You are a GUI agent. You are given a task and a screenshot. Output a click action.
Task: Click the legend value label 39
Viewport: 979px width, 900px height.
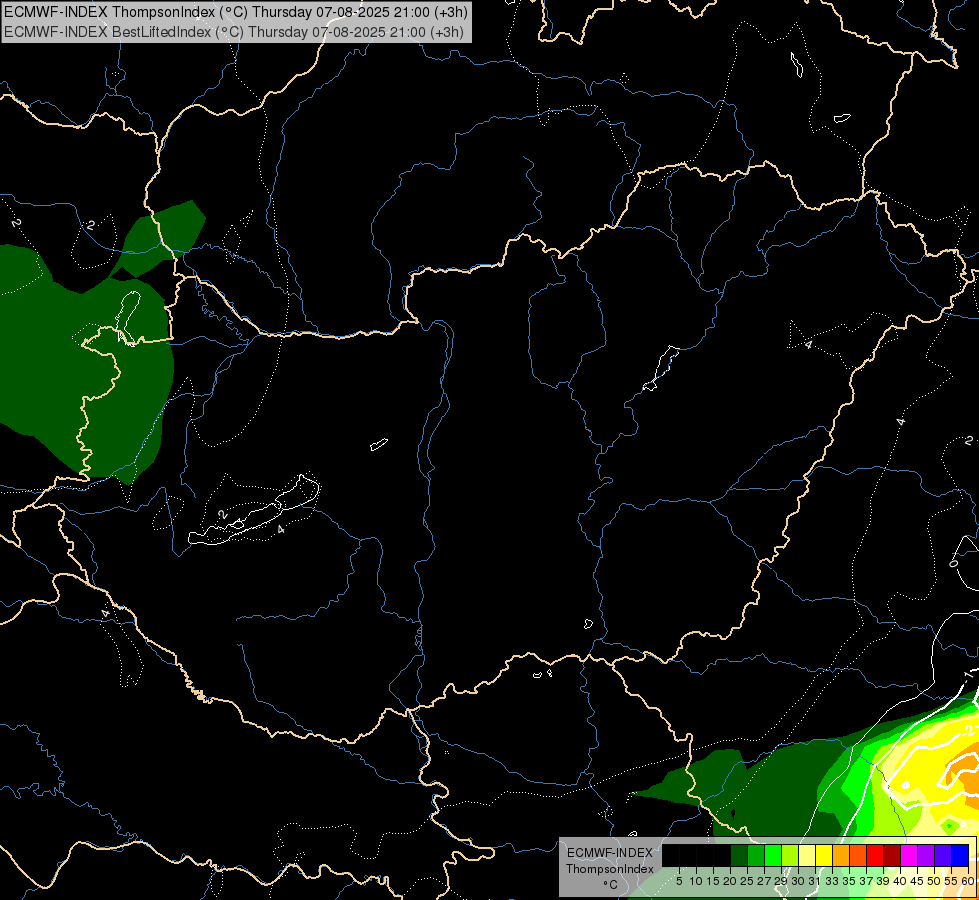click(x=883, y=881)
